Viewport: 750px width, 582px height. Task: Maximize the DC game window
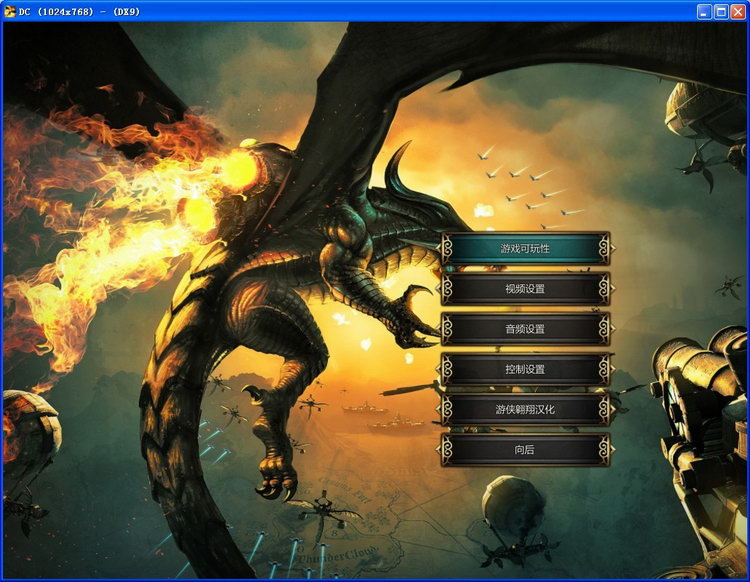(721, 11)
